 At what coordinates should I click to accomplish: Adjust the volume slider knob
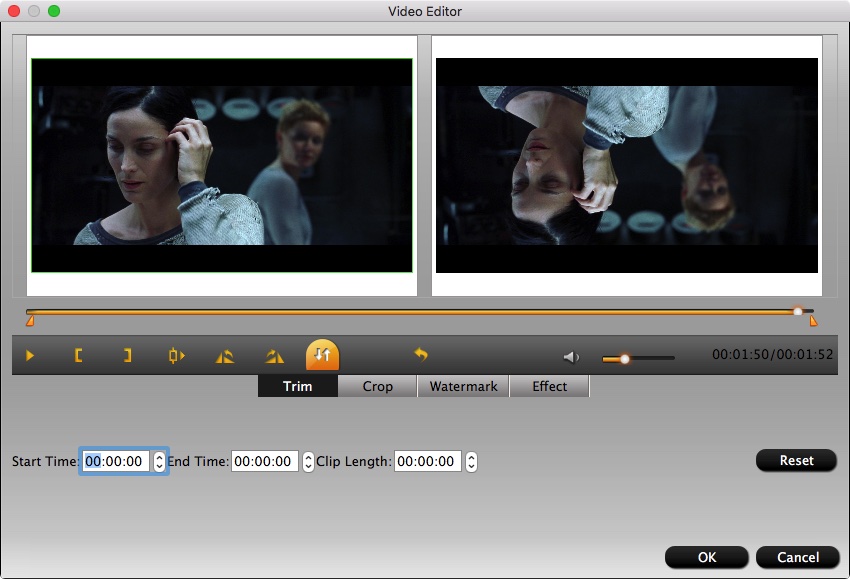(625, 358)
